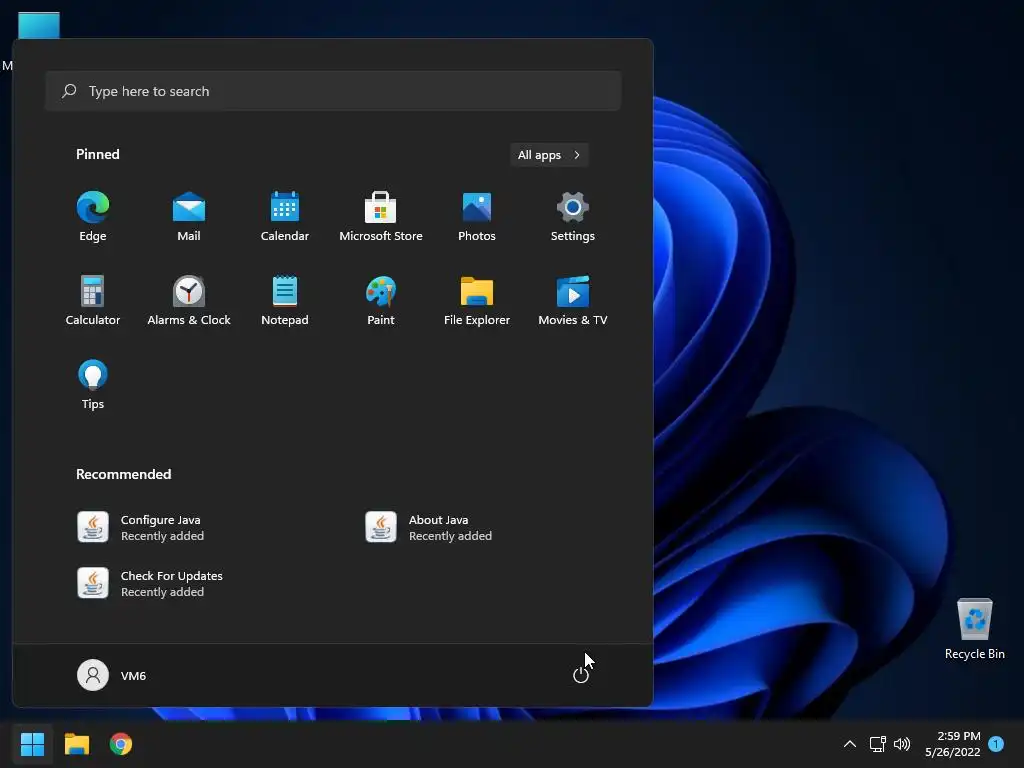Open File Explorer from the taskbar
Viewport: 1024px width, 768px height.
(x=76, y=744)
